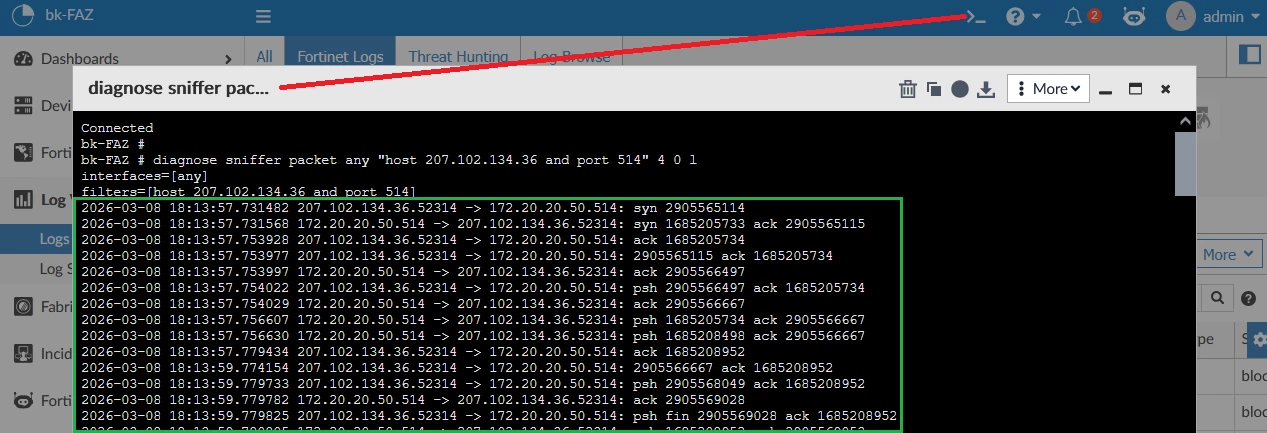
Task: Open the More dropdown in log toolbar
Action: point(1227,255)
